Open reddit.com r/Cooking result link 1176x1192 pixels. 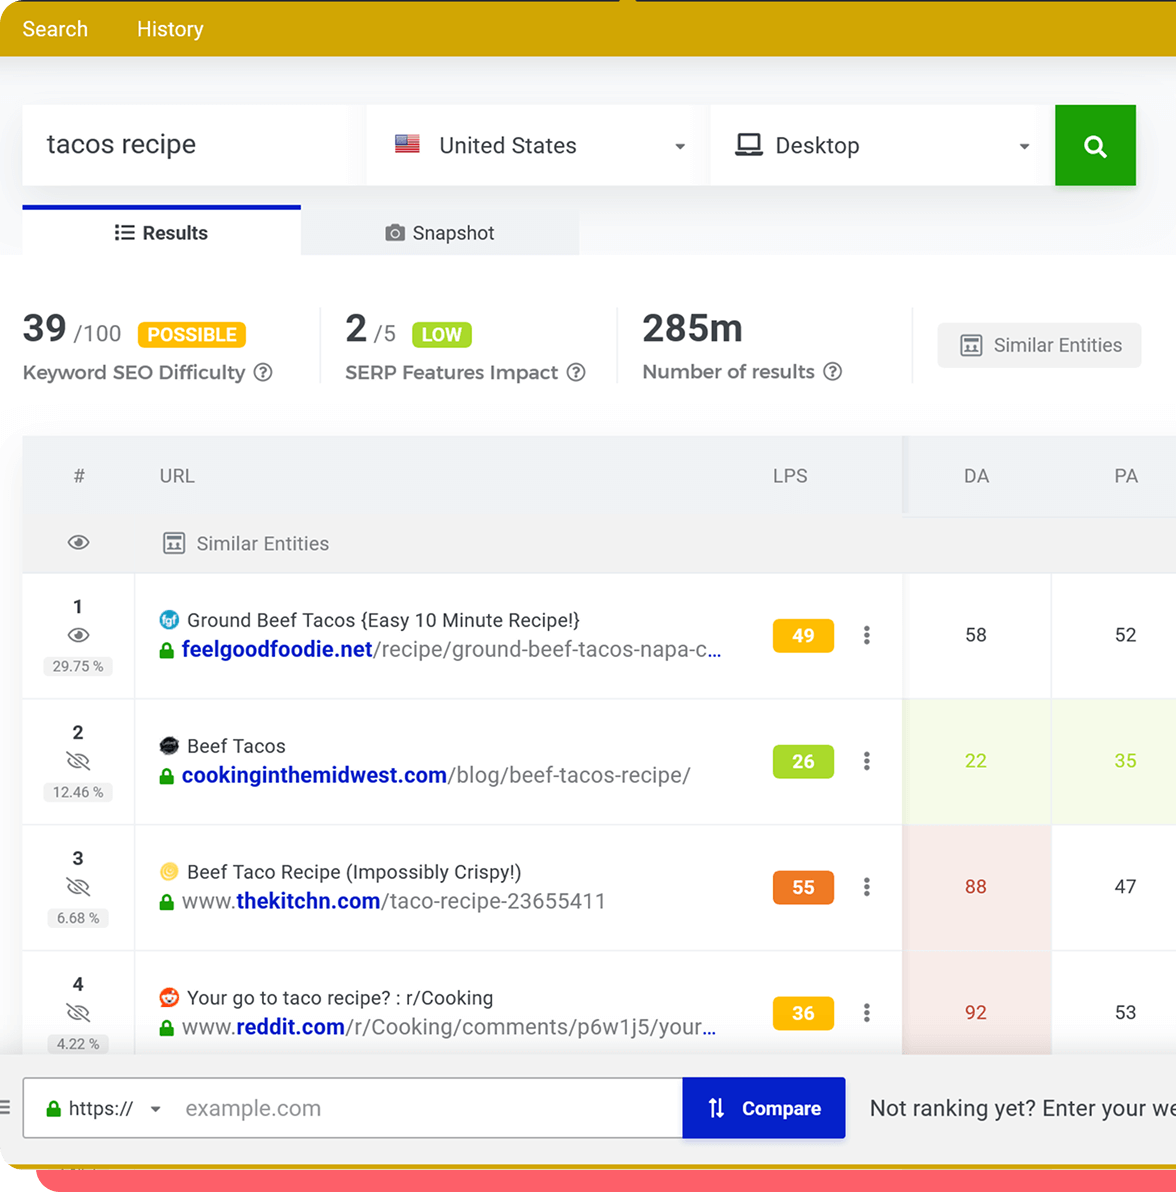pos(449,1027)
